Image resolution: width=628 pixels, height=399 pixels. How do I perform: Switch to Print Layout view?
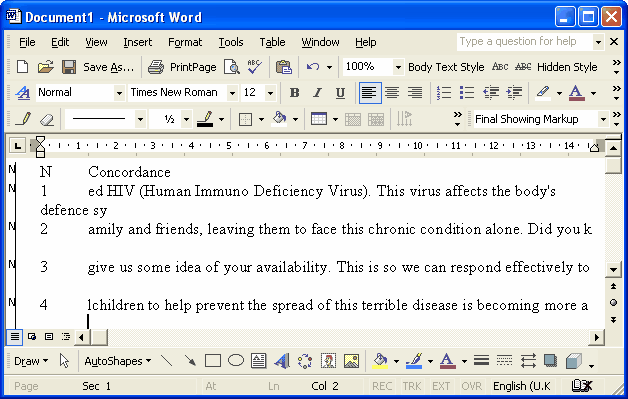pos(49,337)
